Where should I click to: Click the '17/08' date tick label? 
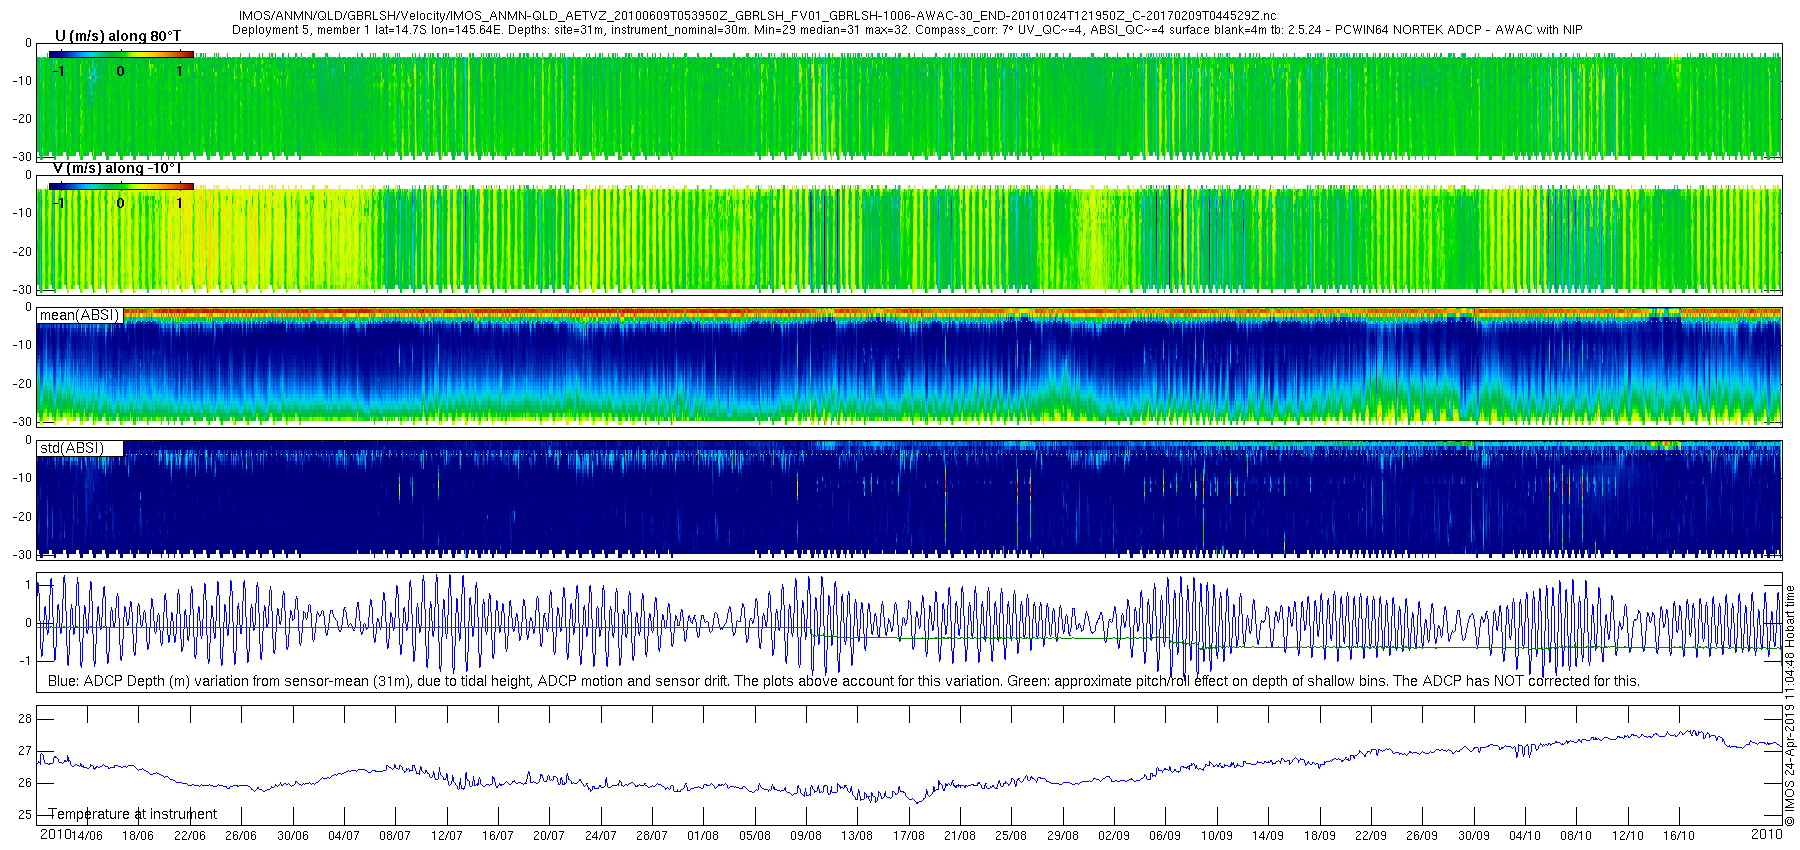pos(909,836)
